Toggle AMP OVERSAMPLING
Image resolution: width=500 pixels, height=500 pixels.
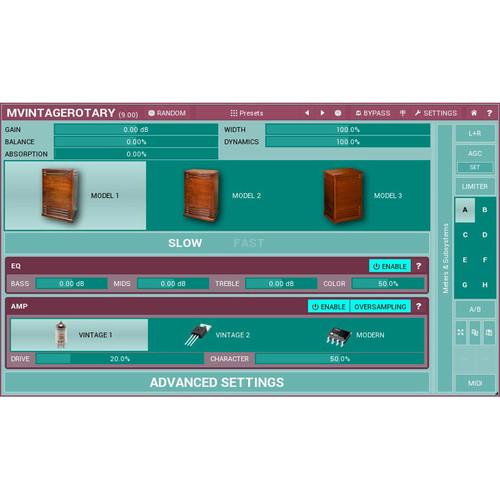tap(380, 307)
